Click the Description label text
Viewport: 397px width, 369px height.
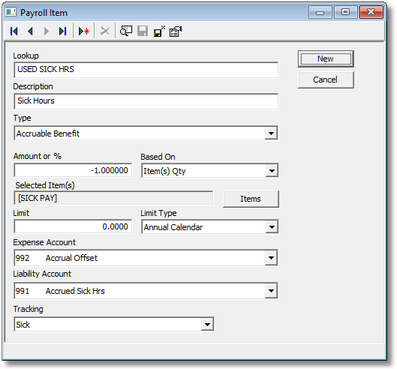pos(33,87)
